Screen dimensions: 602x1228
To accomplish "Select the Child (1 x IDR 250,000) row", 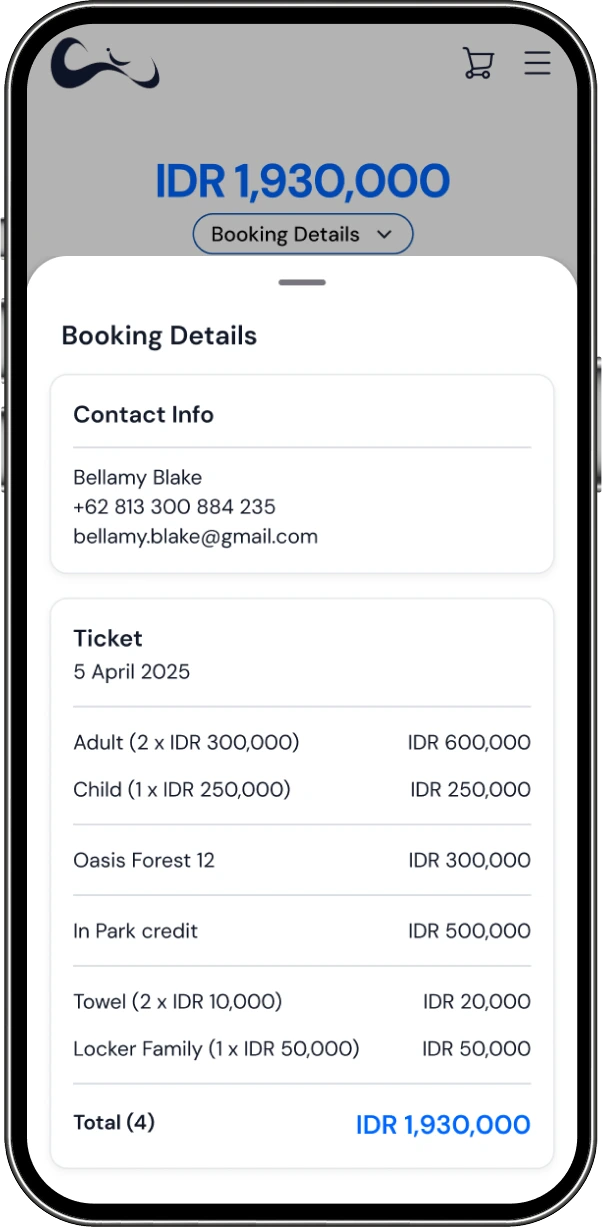I will (182, 789).
